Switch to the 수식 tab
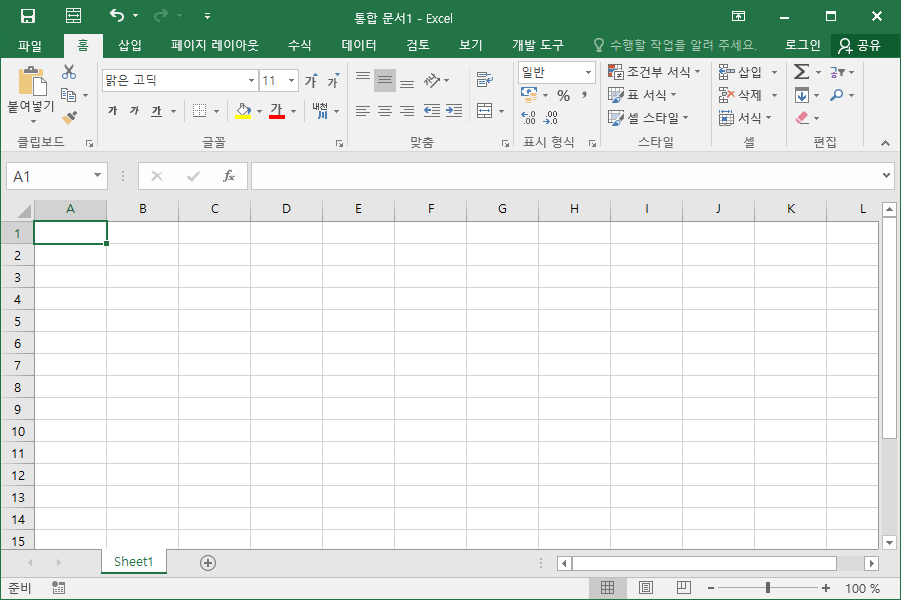 point(299,45)
